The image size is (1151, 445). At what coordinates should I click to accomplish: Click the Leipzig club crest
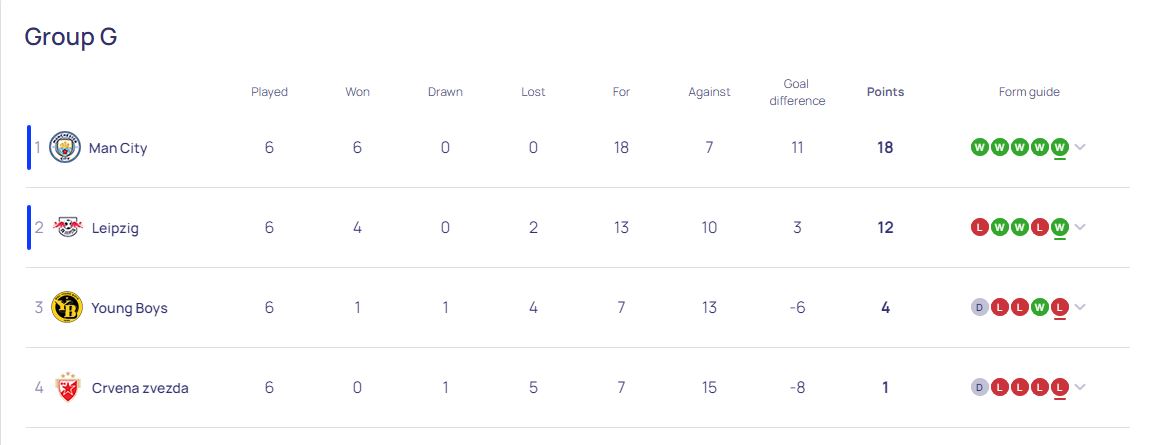coord(68,228)
